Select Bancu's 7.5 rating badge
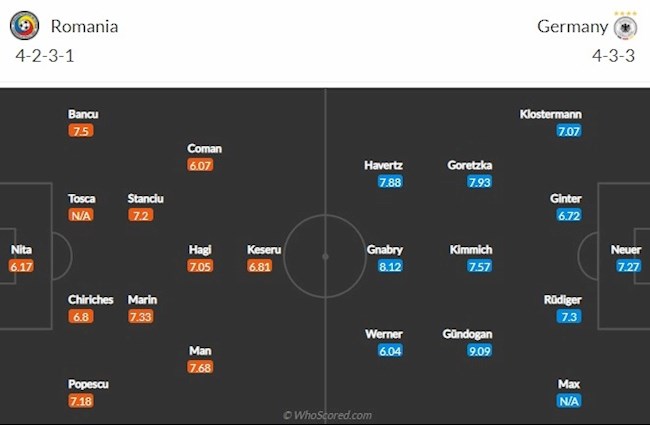This screenshot has height=425, width=650. click(81, 131)
